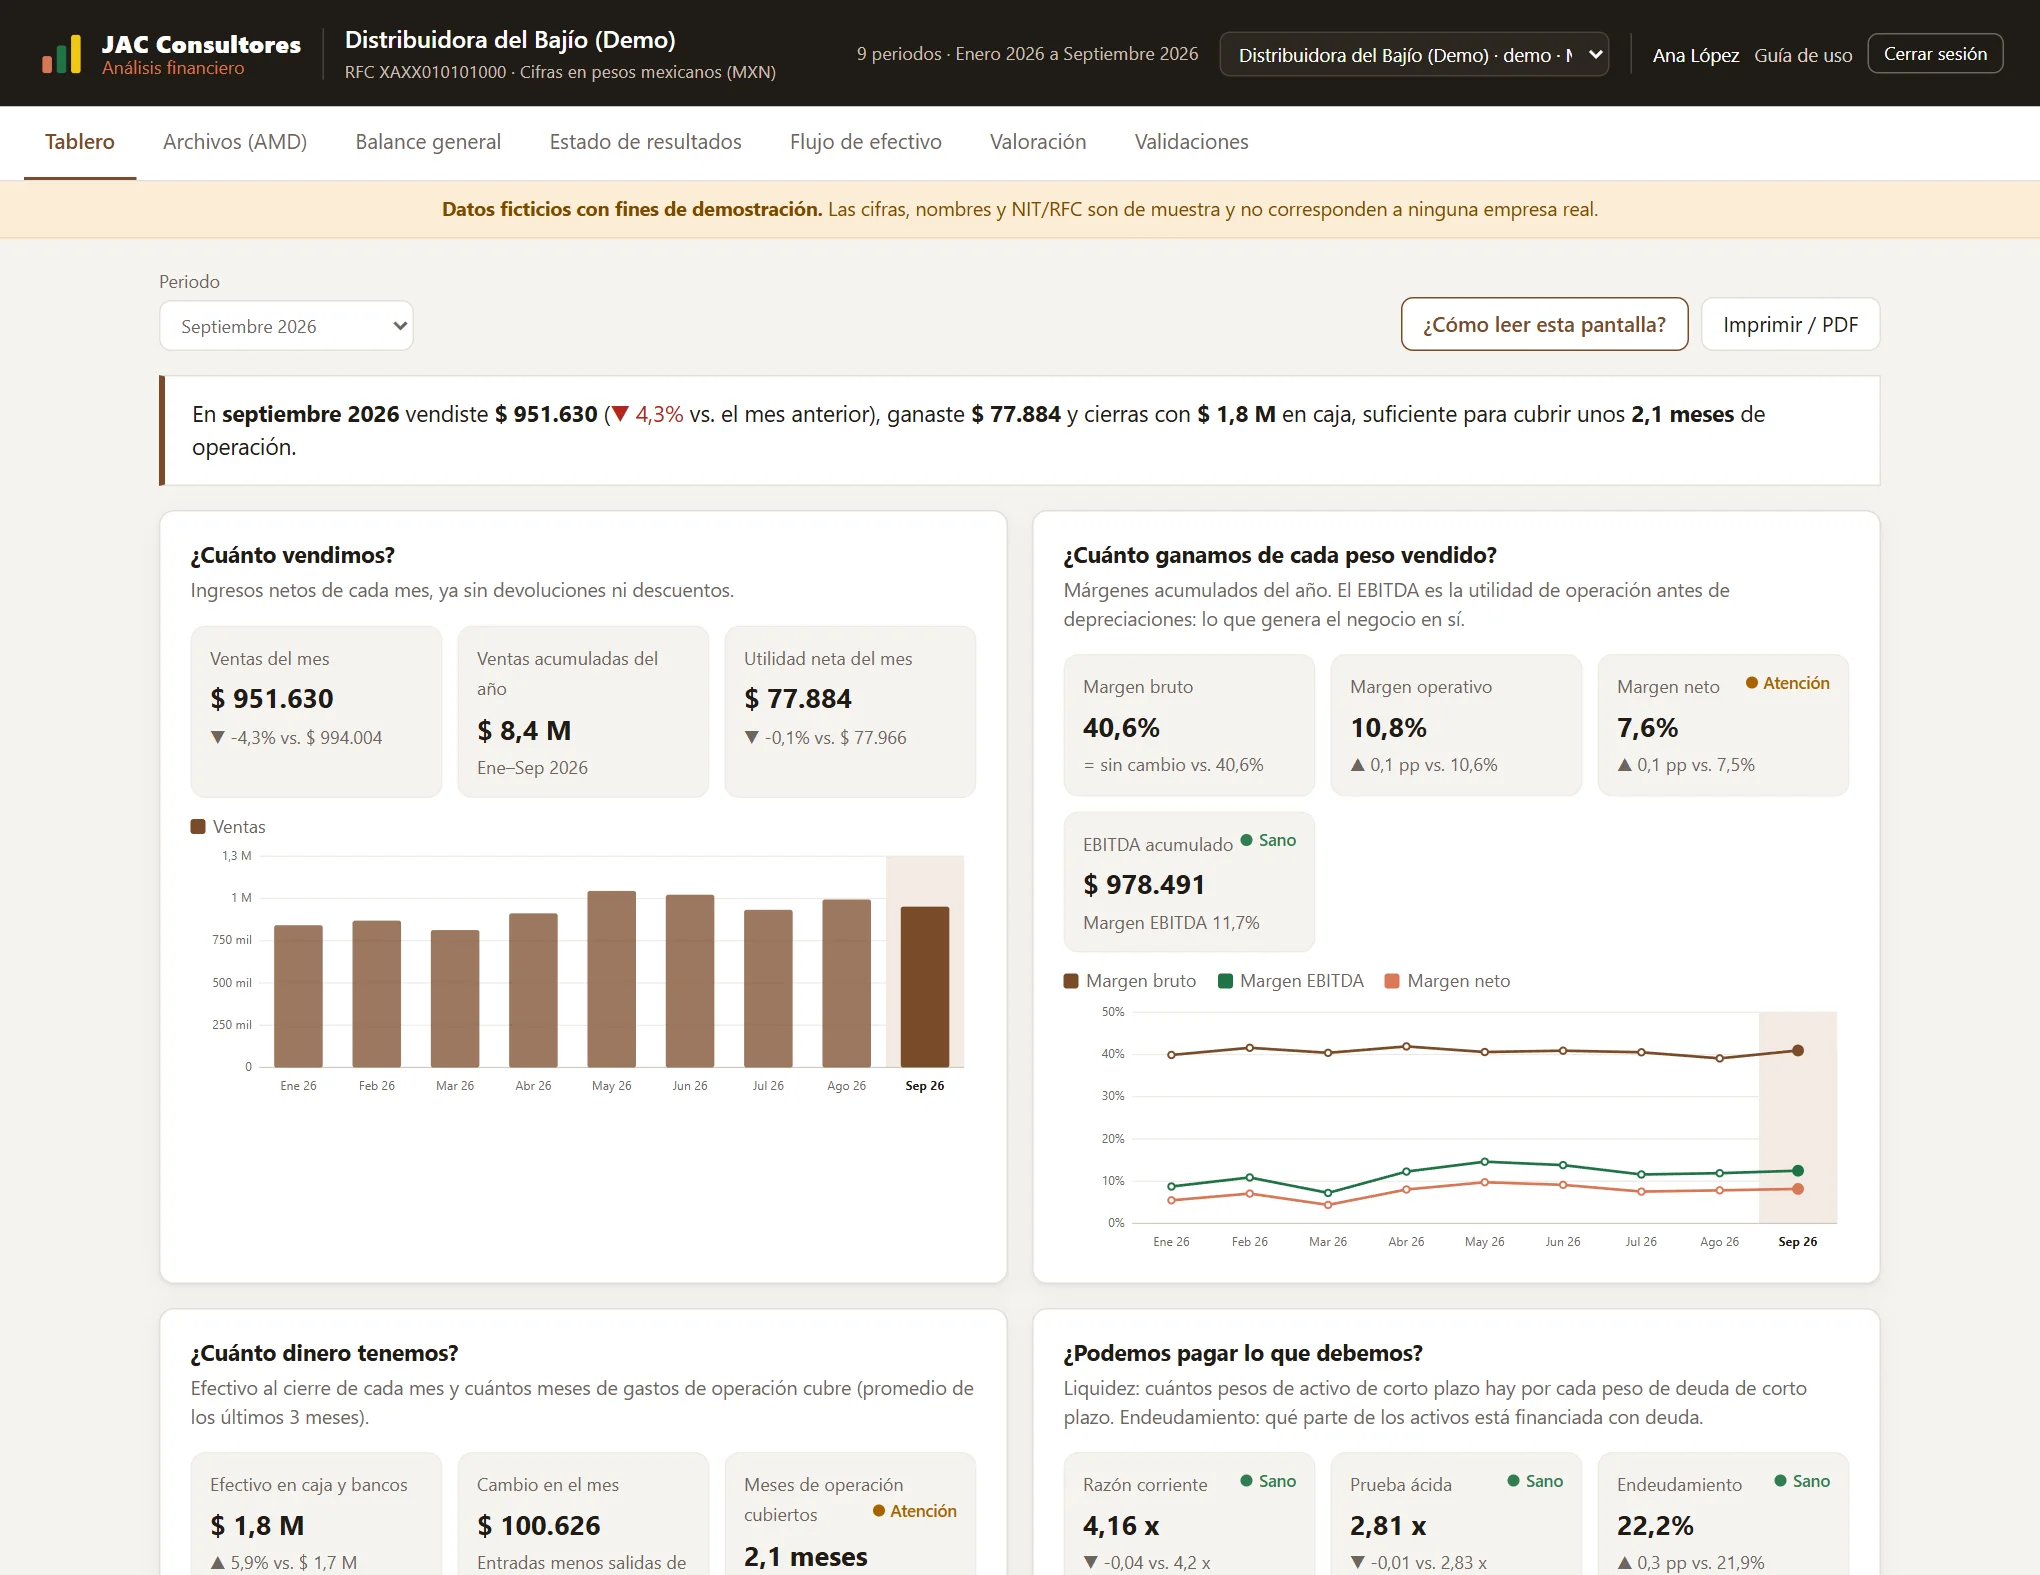
Task: Click the Mar 26 sales bar
Action: tap(455, 999)
